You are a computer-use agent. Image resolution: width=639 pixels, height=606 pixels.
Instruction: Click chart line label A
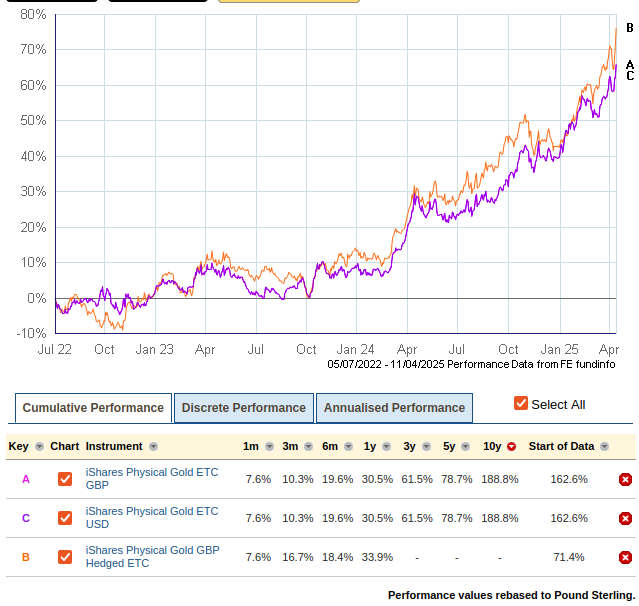(630, 65)
